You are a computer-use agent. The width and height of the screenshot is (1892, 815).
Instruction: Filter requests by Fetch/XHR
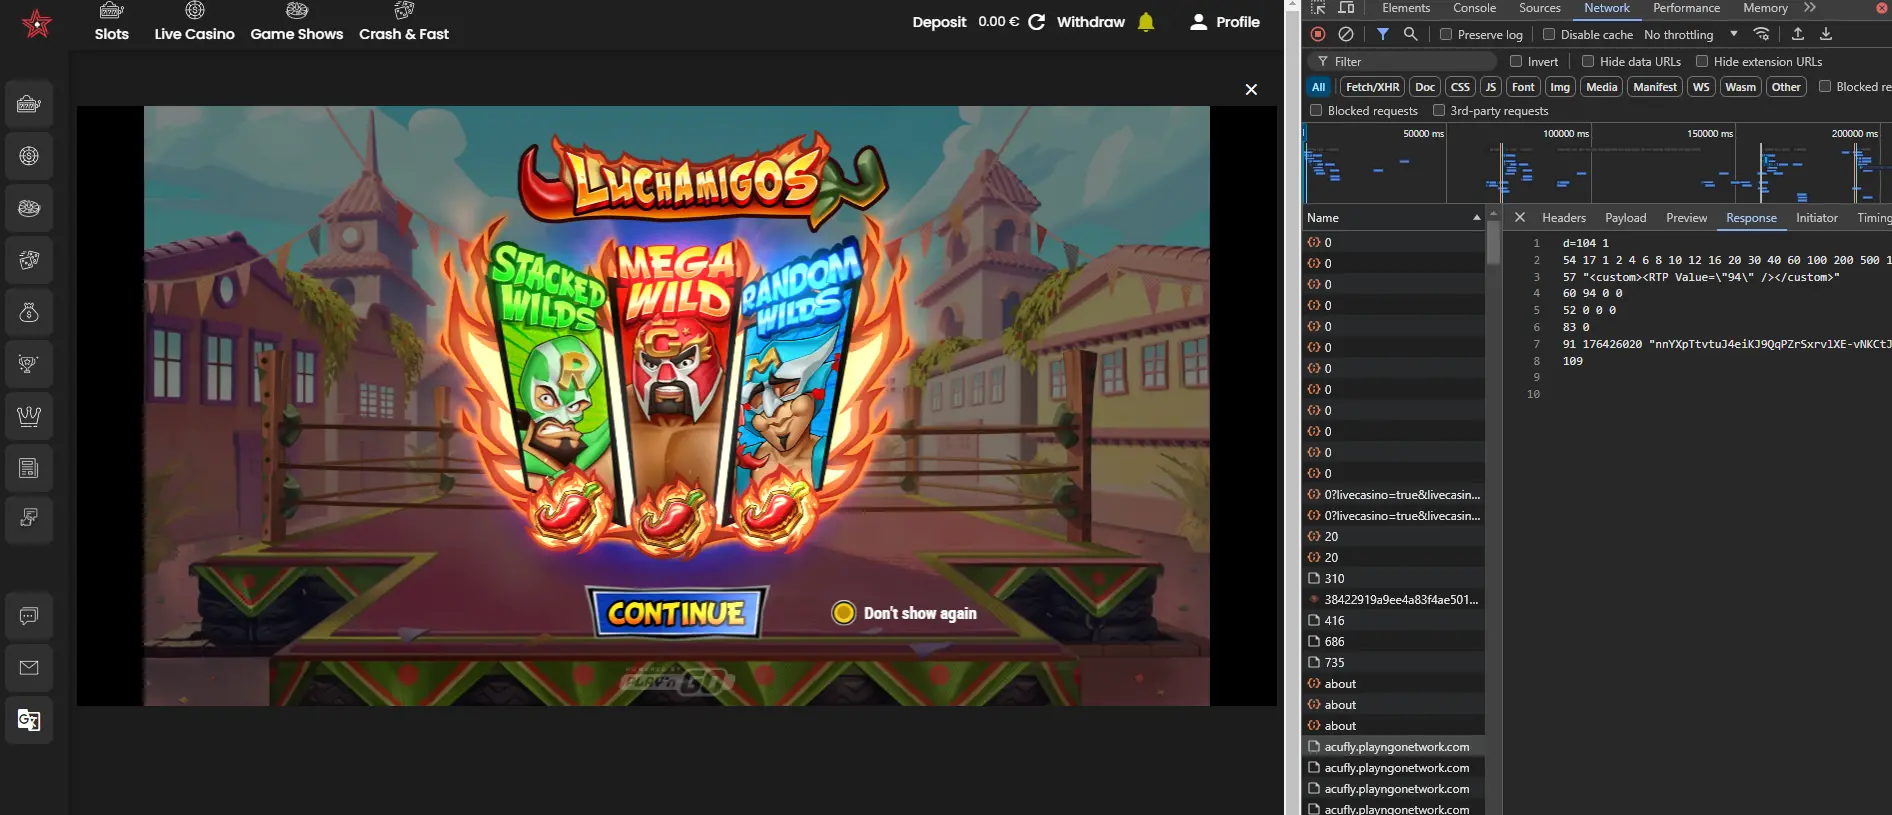click(x=1372, y=87)
